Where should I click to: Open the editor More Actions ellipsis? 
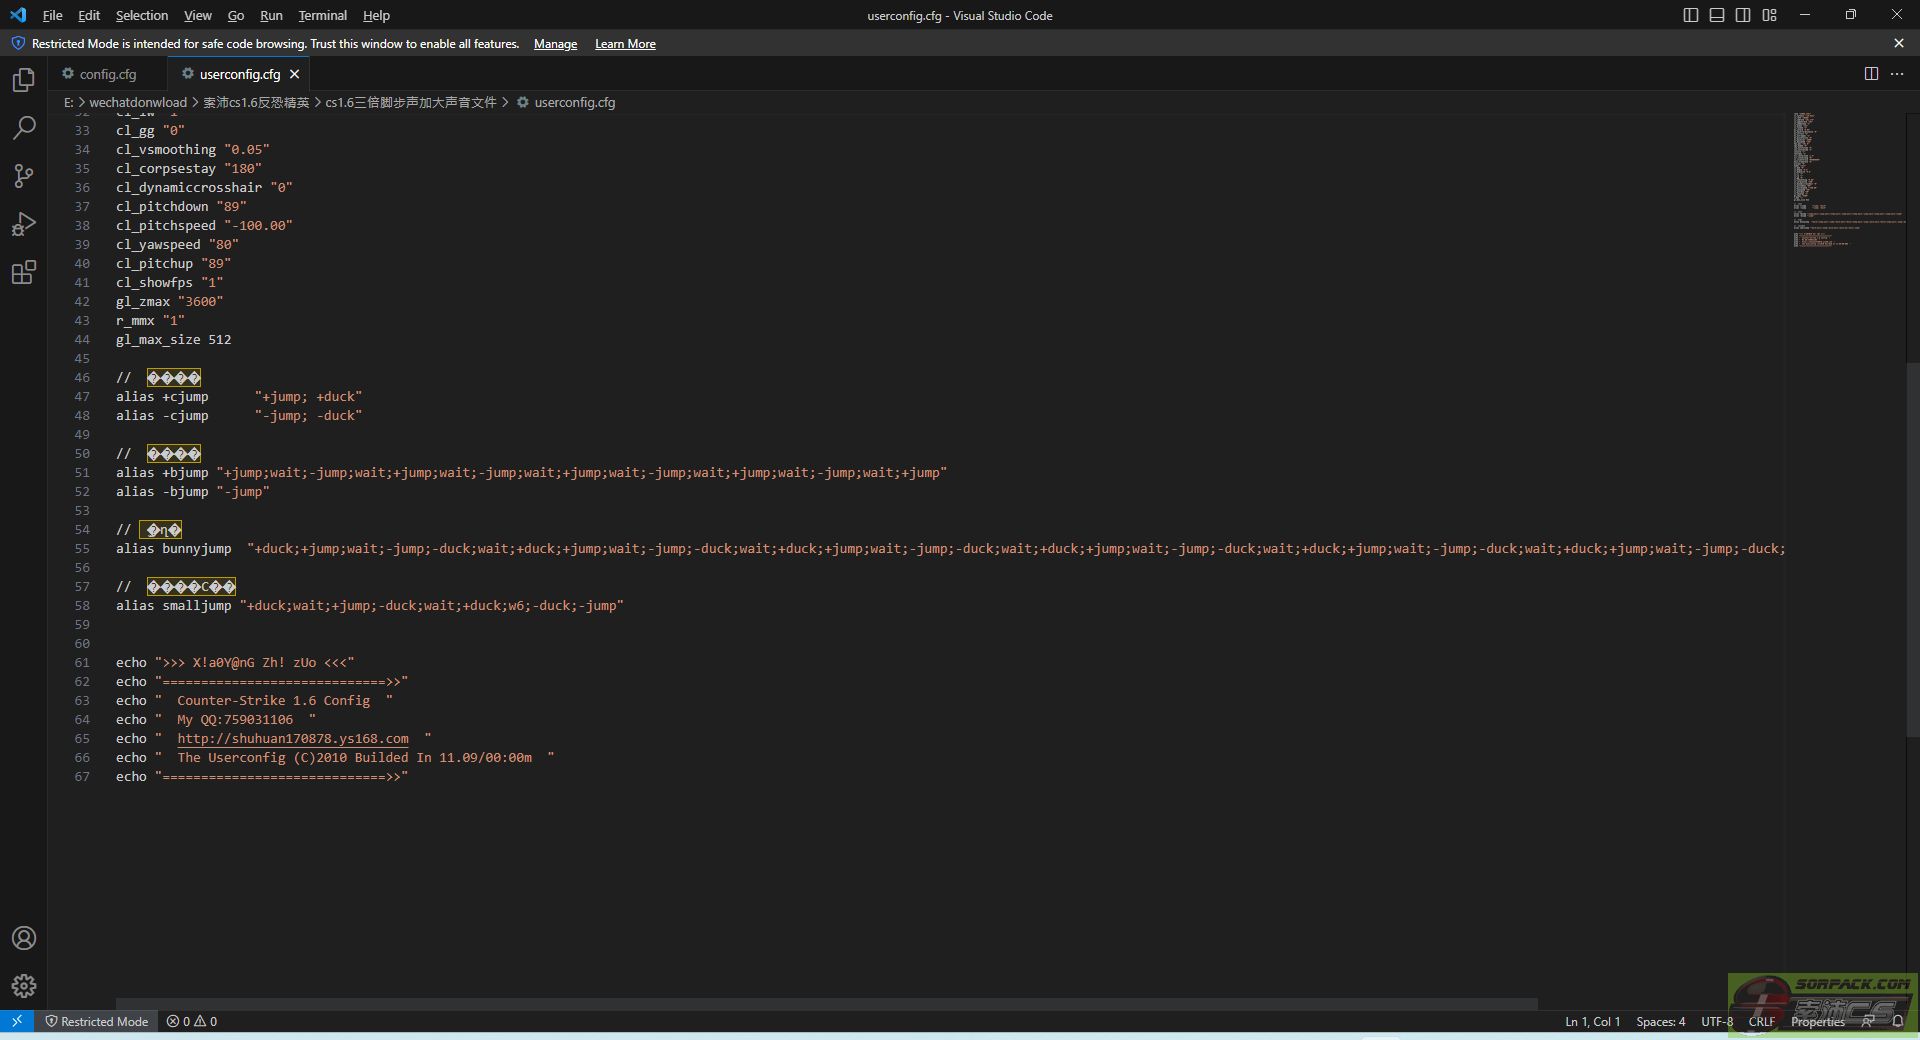pos(1897,74)
